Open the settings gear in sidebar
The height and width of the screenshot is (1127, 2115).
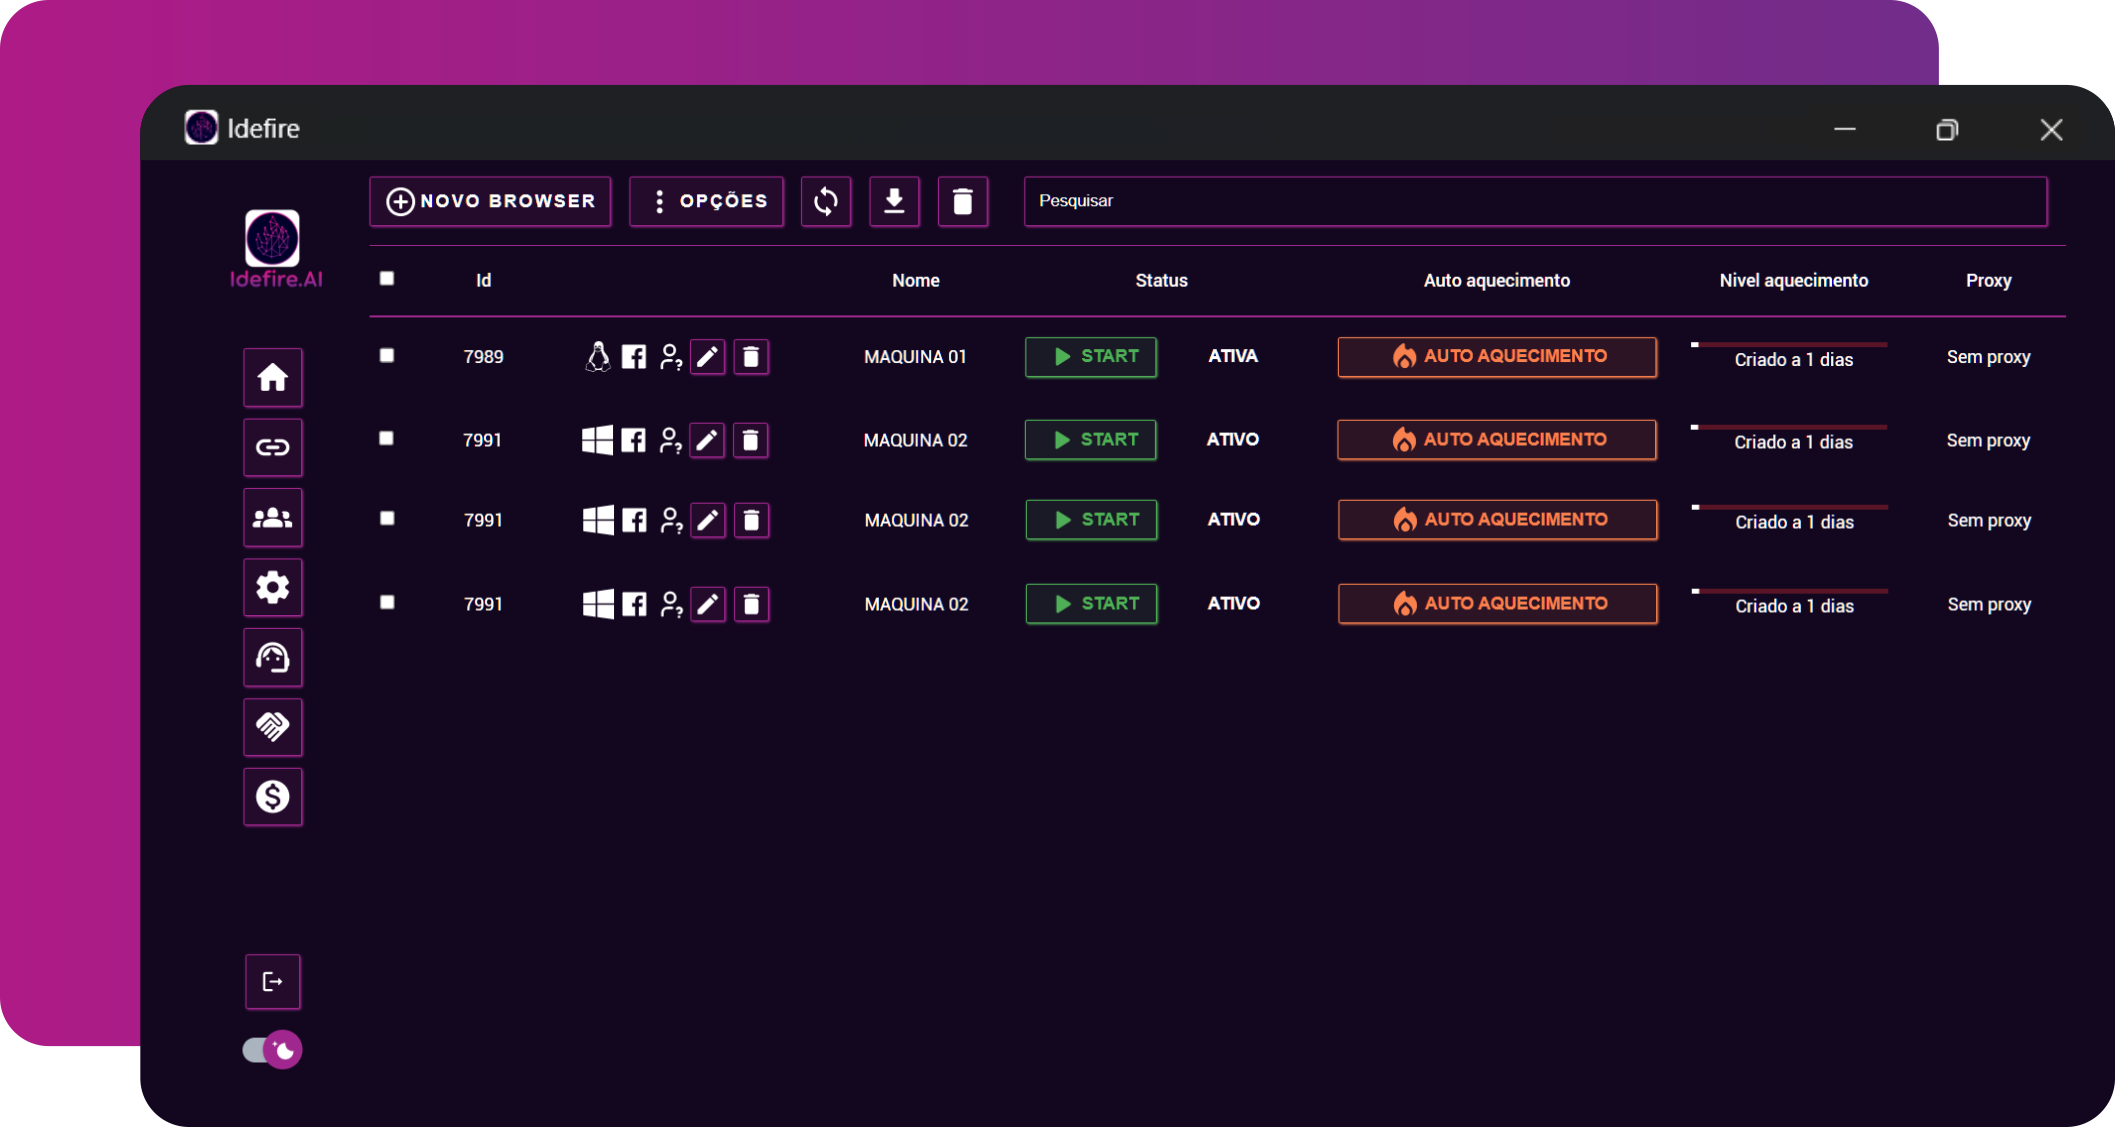click(x=273, y=588)
